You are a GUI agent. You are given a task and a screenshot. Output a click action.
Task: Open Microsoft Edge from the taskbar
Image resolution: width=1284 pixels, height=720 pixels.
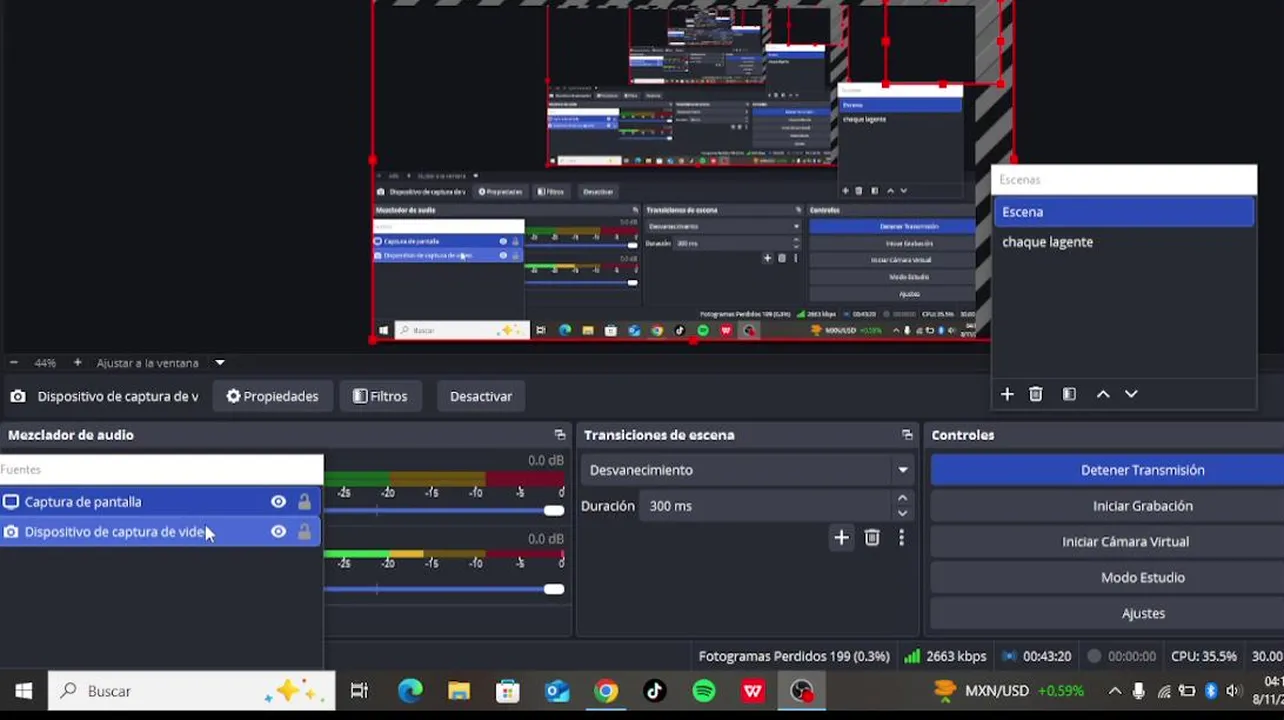click(410, 691)
